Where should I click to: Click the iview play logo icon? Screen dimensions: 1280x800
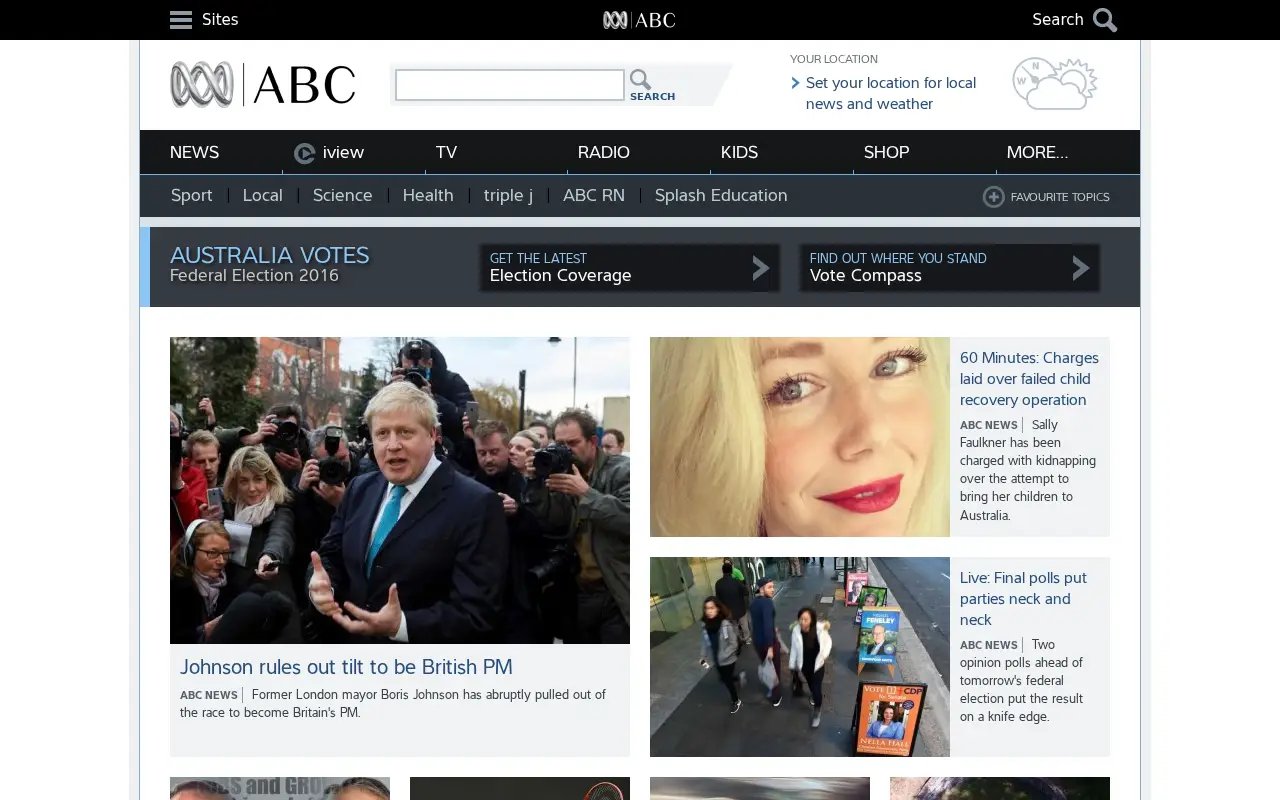click(305, 153)
